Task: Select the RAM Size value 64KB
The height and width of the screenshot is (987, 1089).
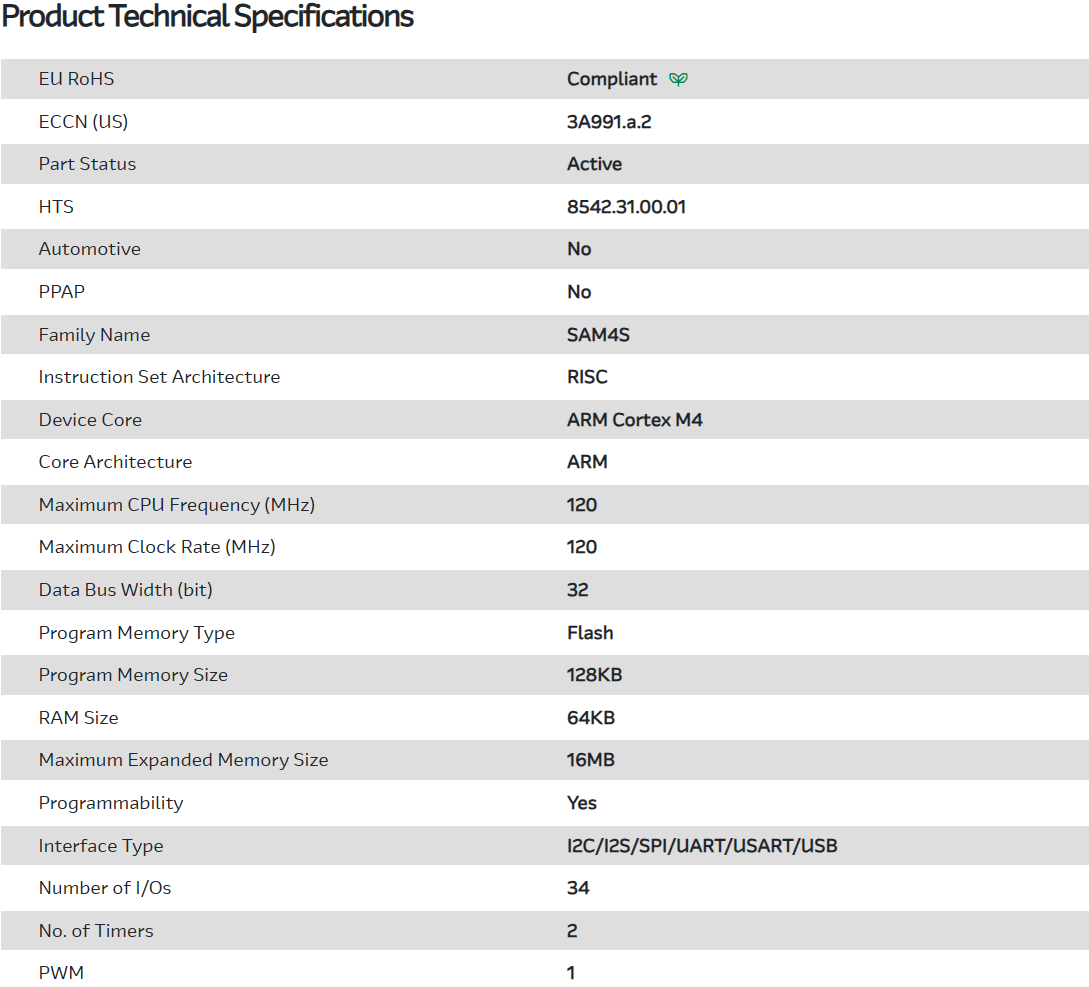Action: click(x=590, y=718)
